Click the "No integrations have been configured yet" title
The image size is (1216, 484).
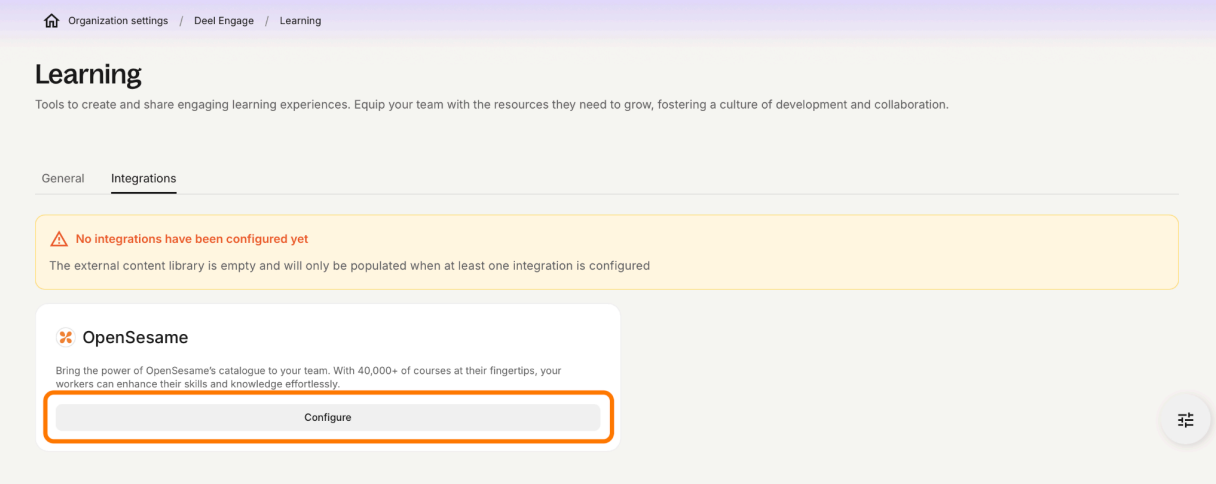coord(192,240)
